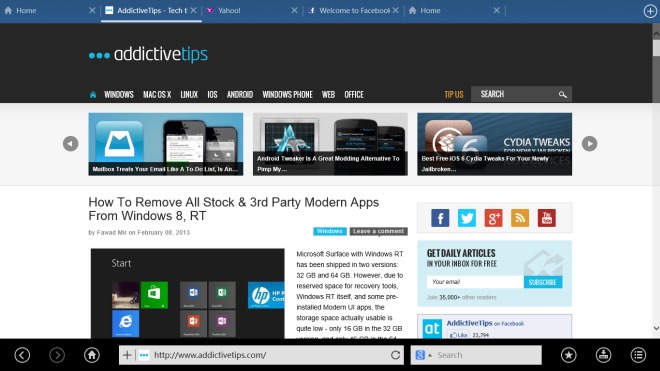Open the Windows Start screen article image
The width and height of the screenshot is (660, 371).
tap(188, 293)
